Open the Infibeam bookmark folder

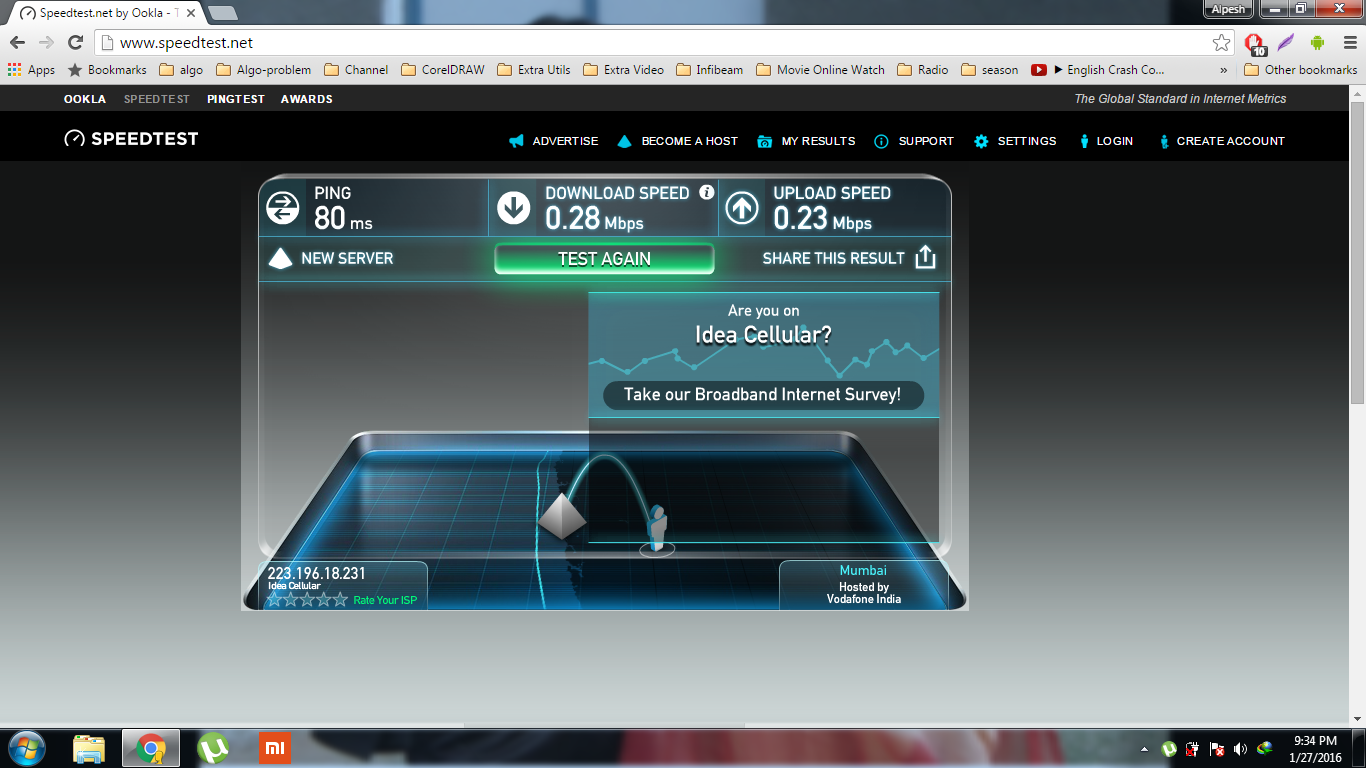pyautogui.click(x=710, y=70)
